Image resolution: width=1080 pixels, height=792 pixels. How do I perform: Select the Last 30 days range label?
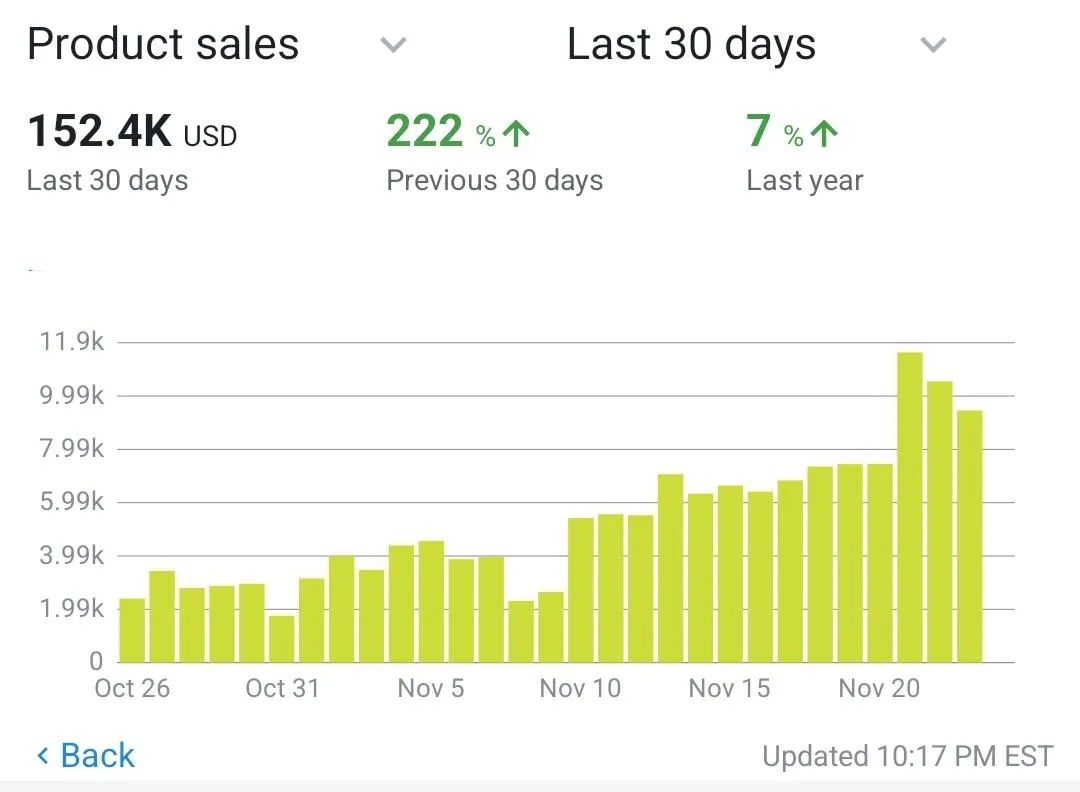691,45
